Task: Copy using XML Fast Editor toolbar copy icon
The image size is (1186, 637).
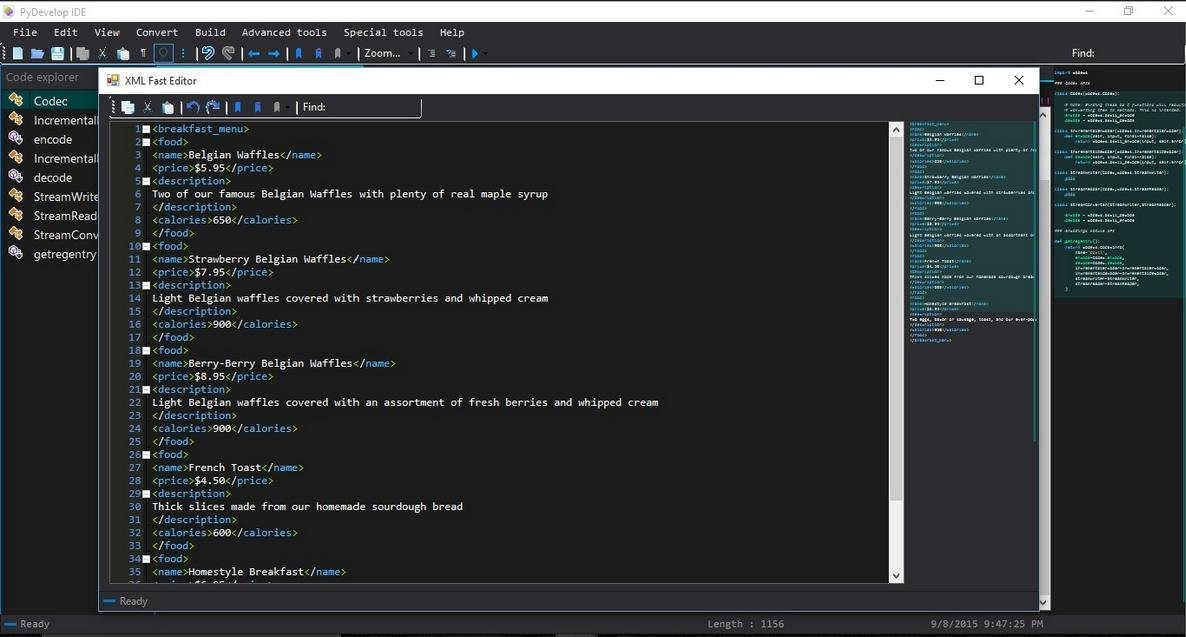Action: (128, 107)
